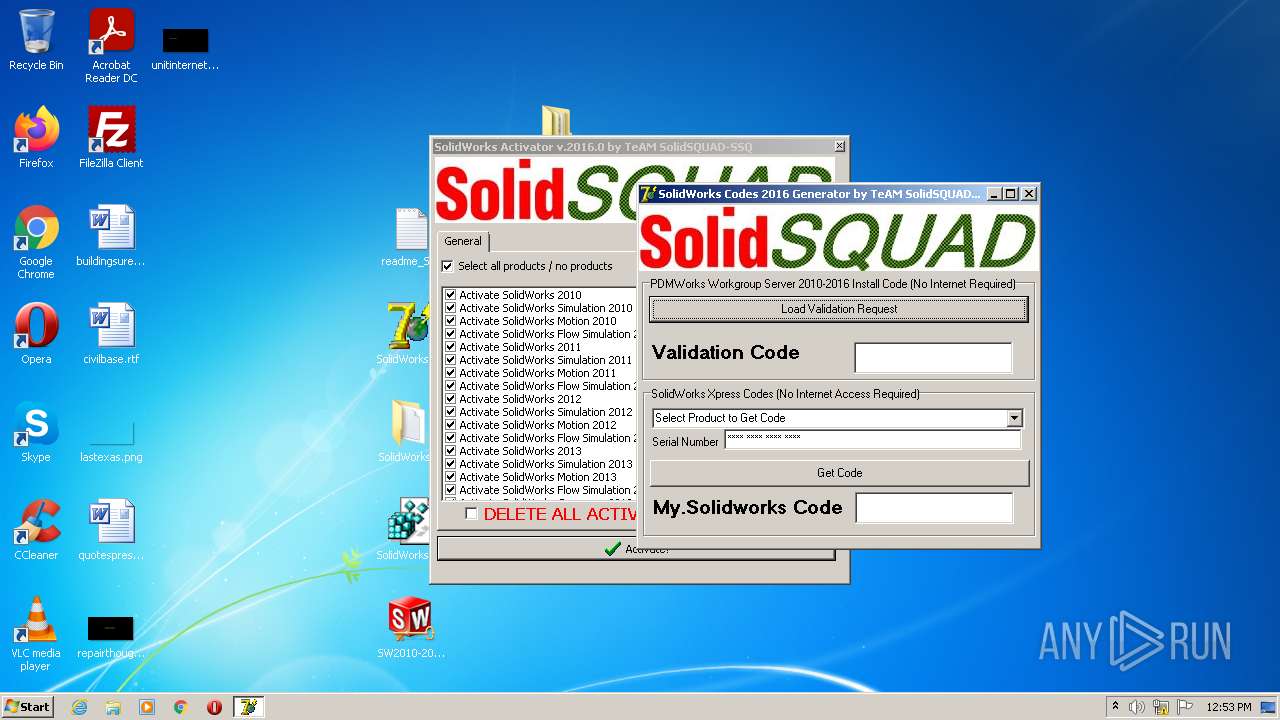Close the SolidWorks Activator window
The height and width of the screenshot is (720, 1280).
click(x=839, y=146)
